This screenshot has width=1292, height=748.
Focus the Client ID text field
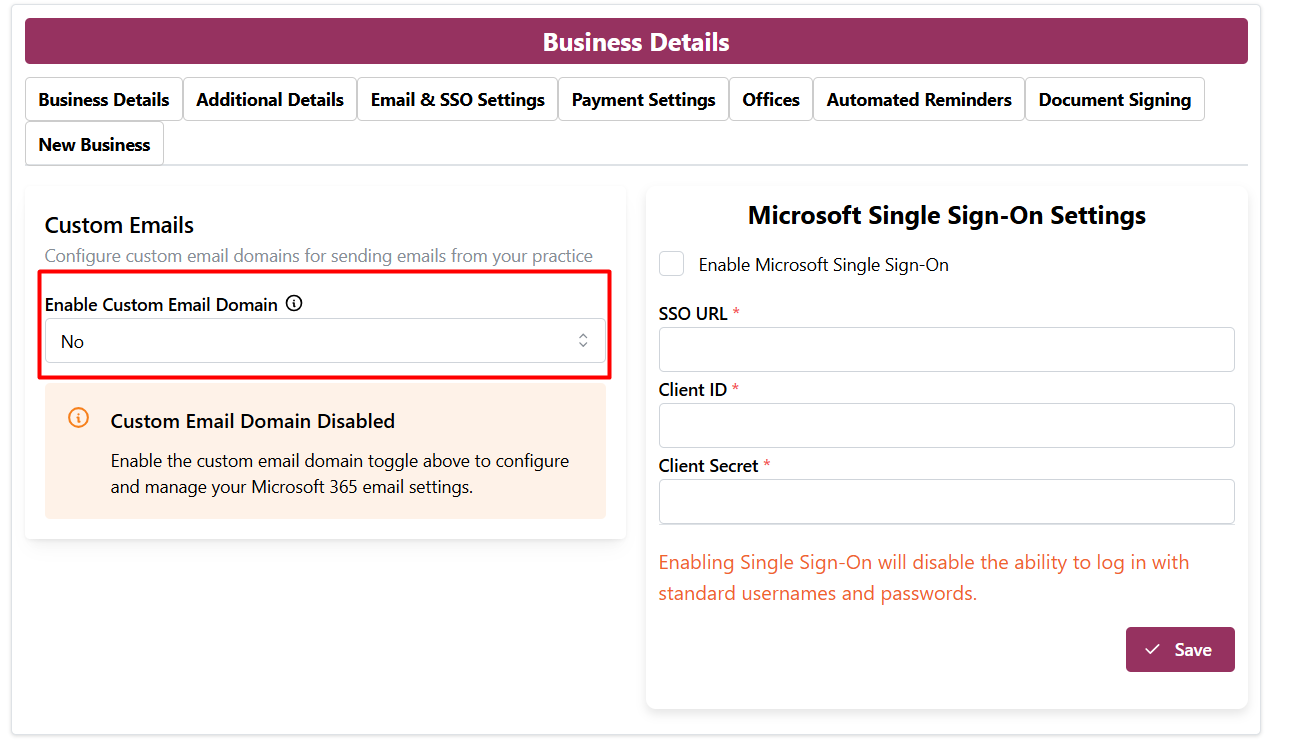coord(946,426)
